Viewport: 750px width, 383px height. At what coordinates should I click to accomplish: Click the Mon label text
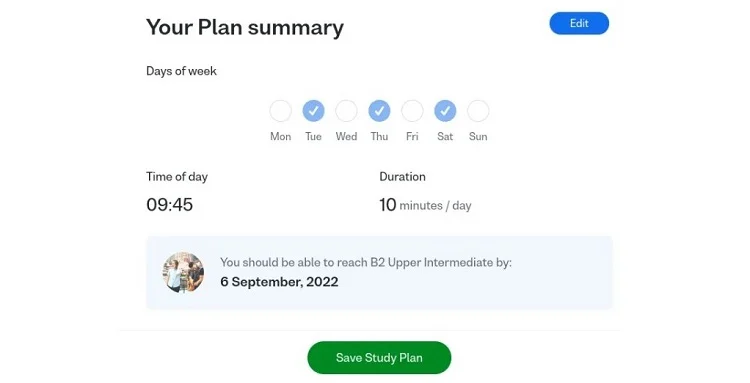coord(280,136)
